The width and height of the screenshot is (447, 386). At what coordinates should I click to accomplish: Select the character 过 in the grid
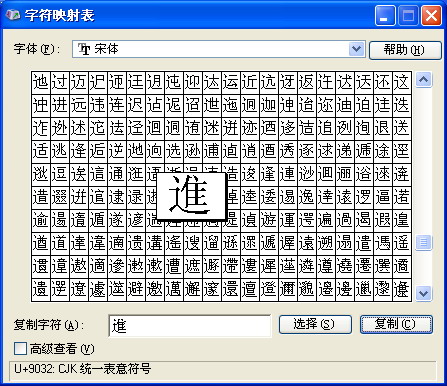pos(60,82)
